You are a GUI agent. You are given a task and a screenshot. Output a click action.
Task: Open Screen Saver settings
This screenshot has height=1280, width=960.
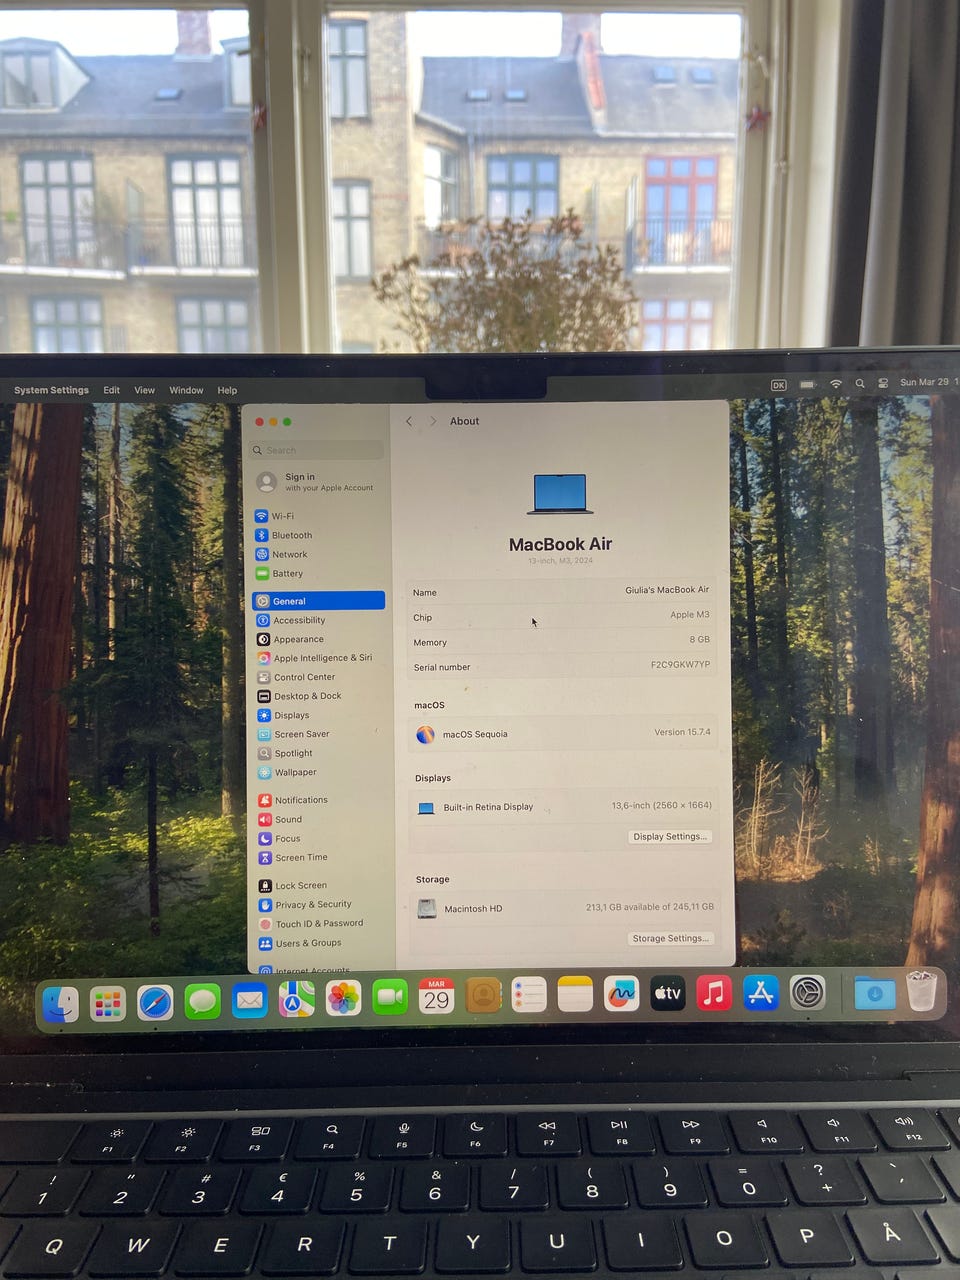click(319, 734)
